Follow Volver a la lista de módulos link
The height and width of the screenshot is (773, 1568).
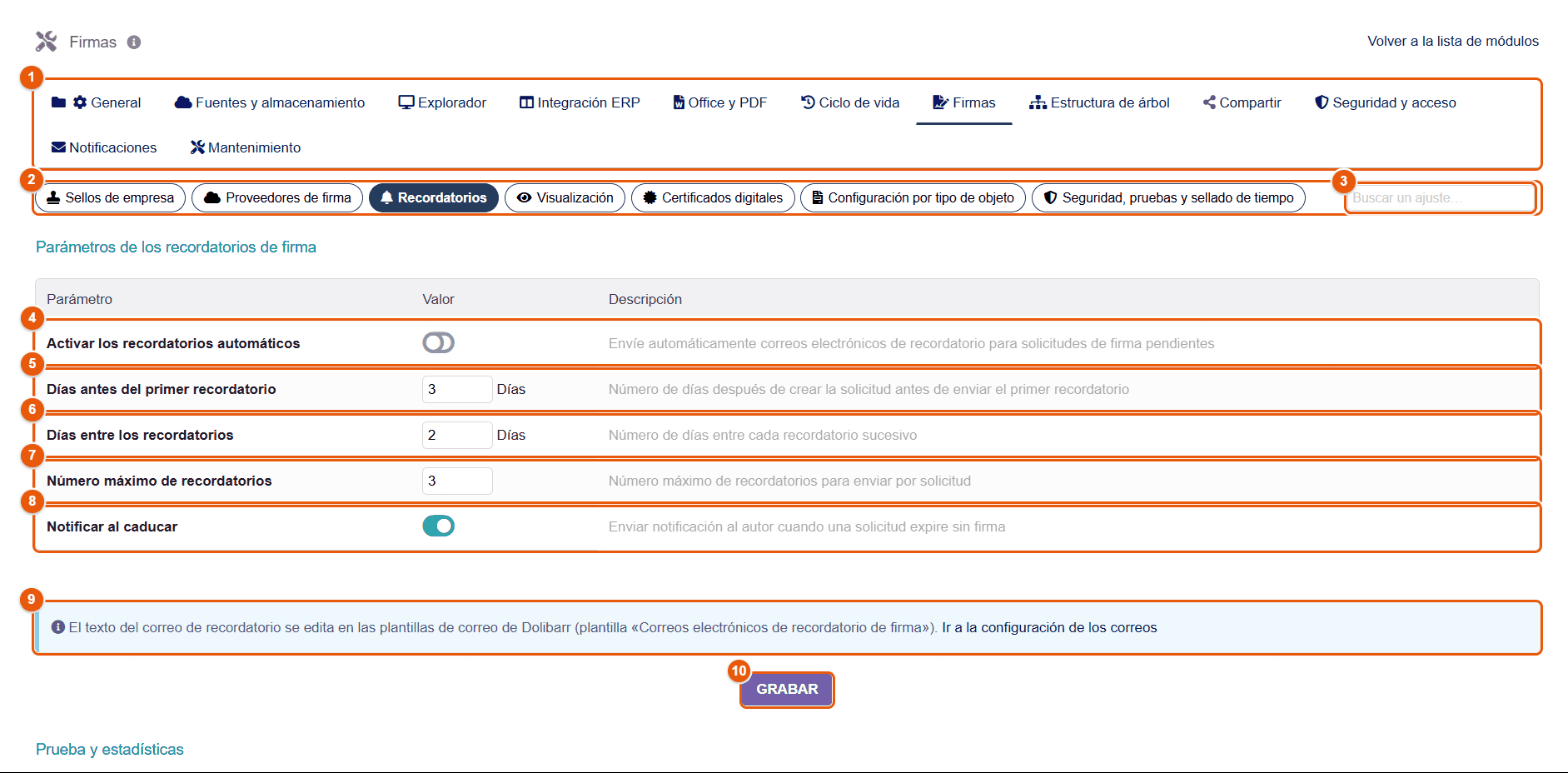[1453, 42]
